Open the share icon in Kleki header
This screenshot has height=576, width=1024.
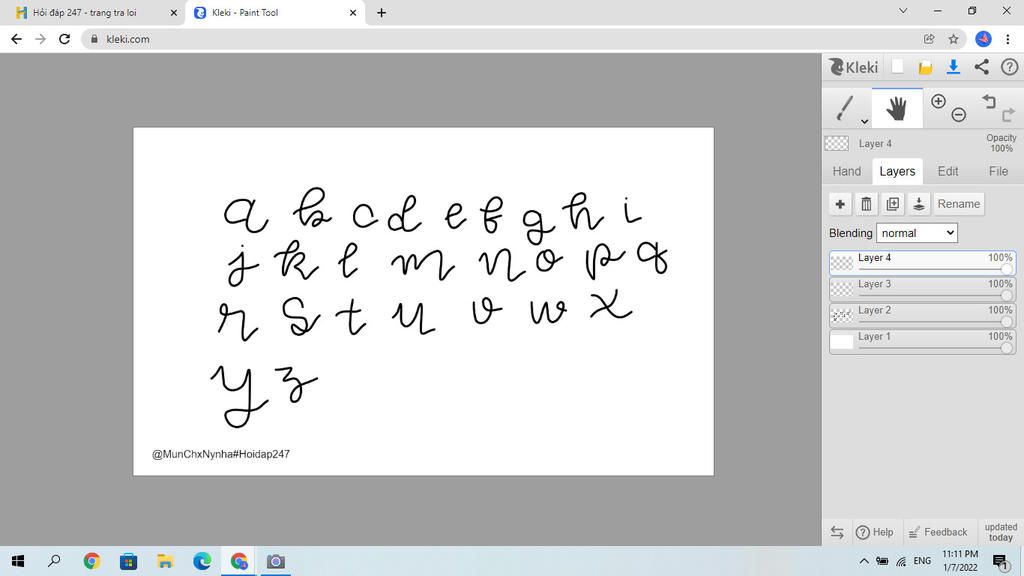(x=981, y=67)
